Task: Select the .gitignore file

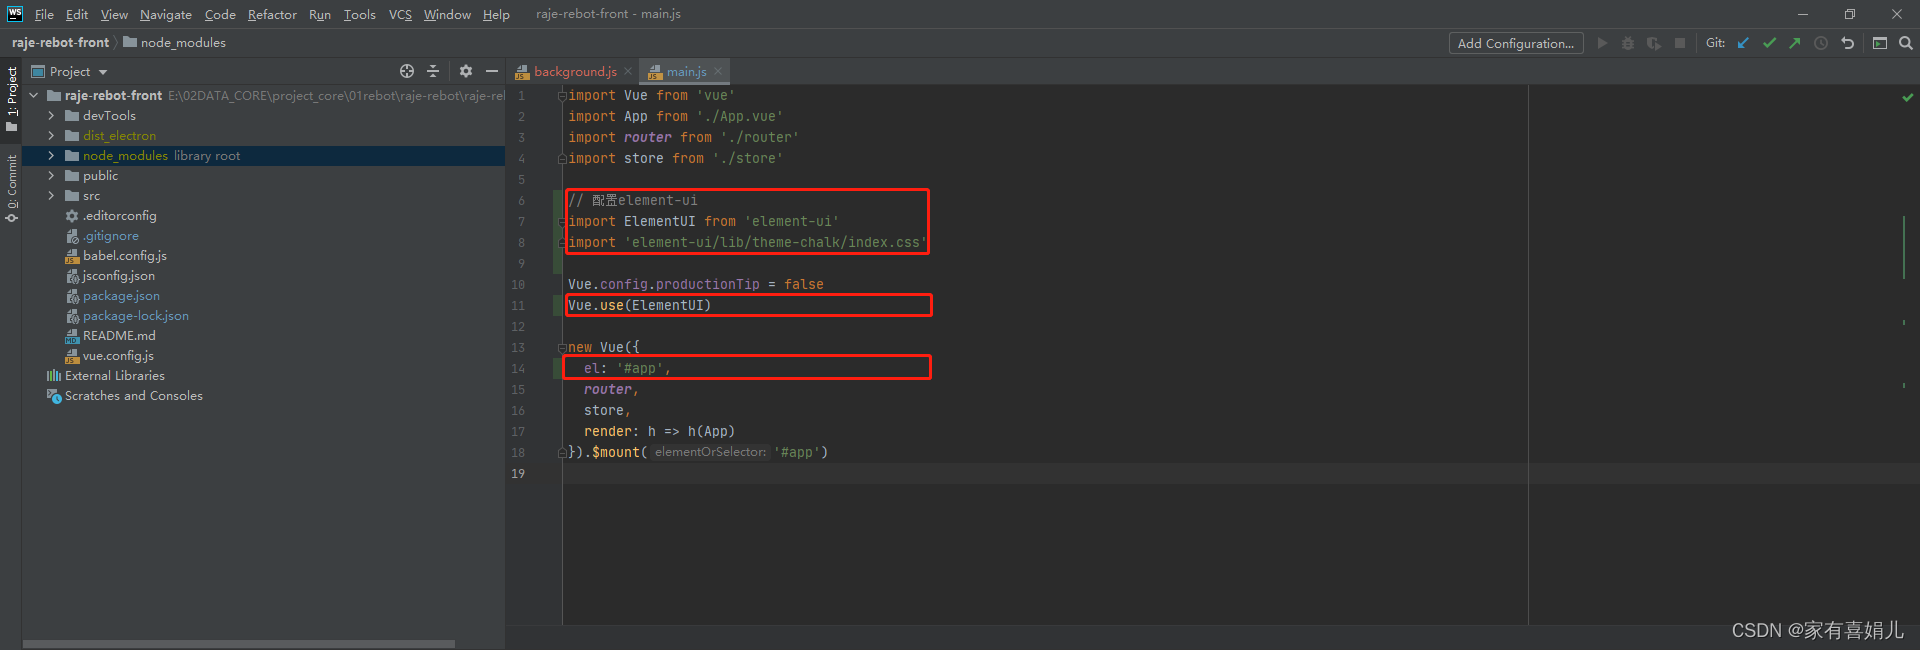Action: [110, 236]
